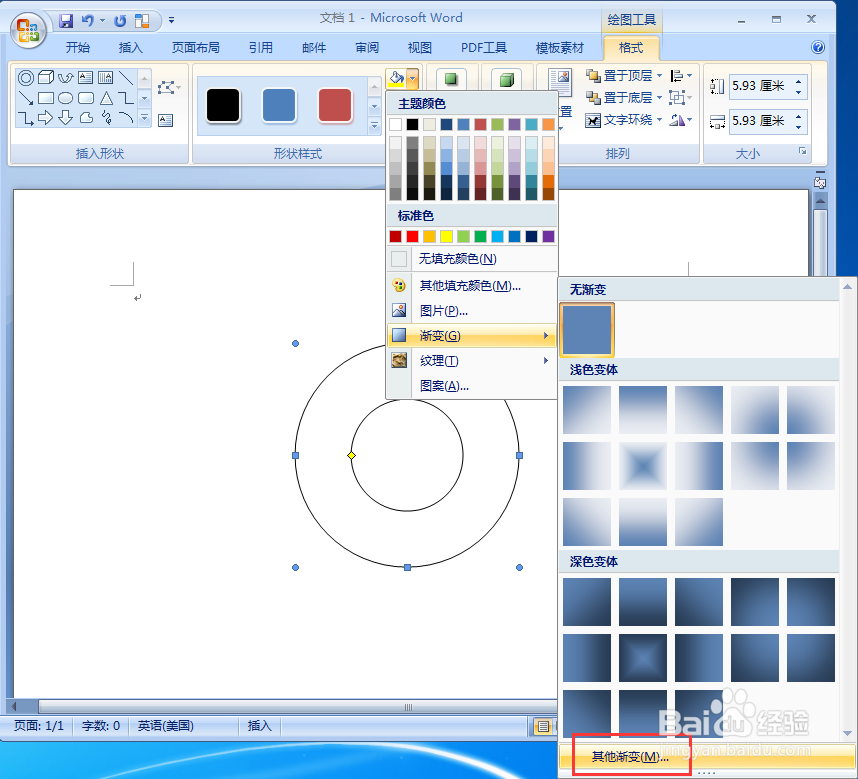Viewport: 858px width, 779px height.
Task: Choose the elbow connector shape
Action: (x=126, y=98)
